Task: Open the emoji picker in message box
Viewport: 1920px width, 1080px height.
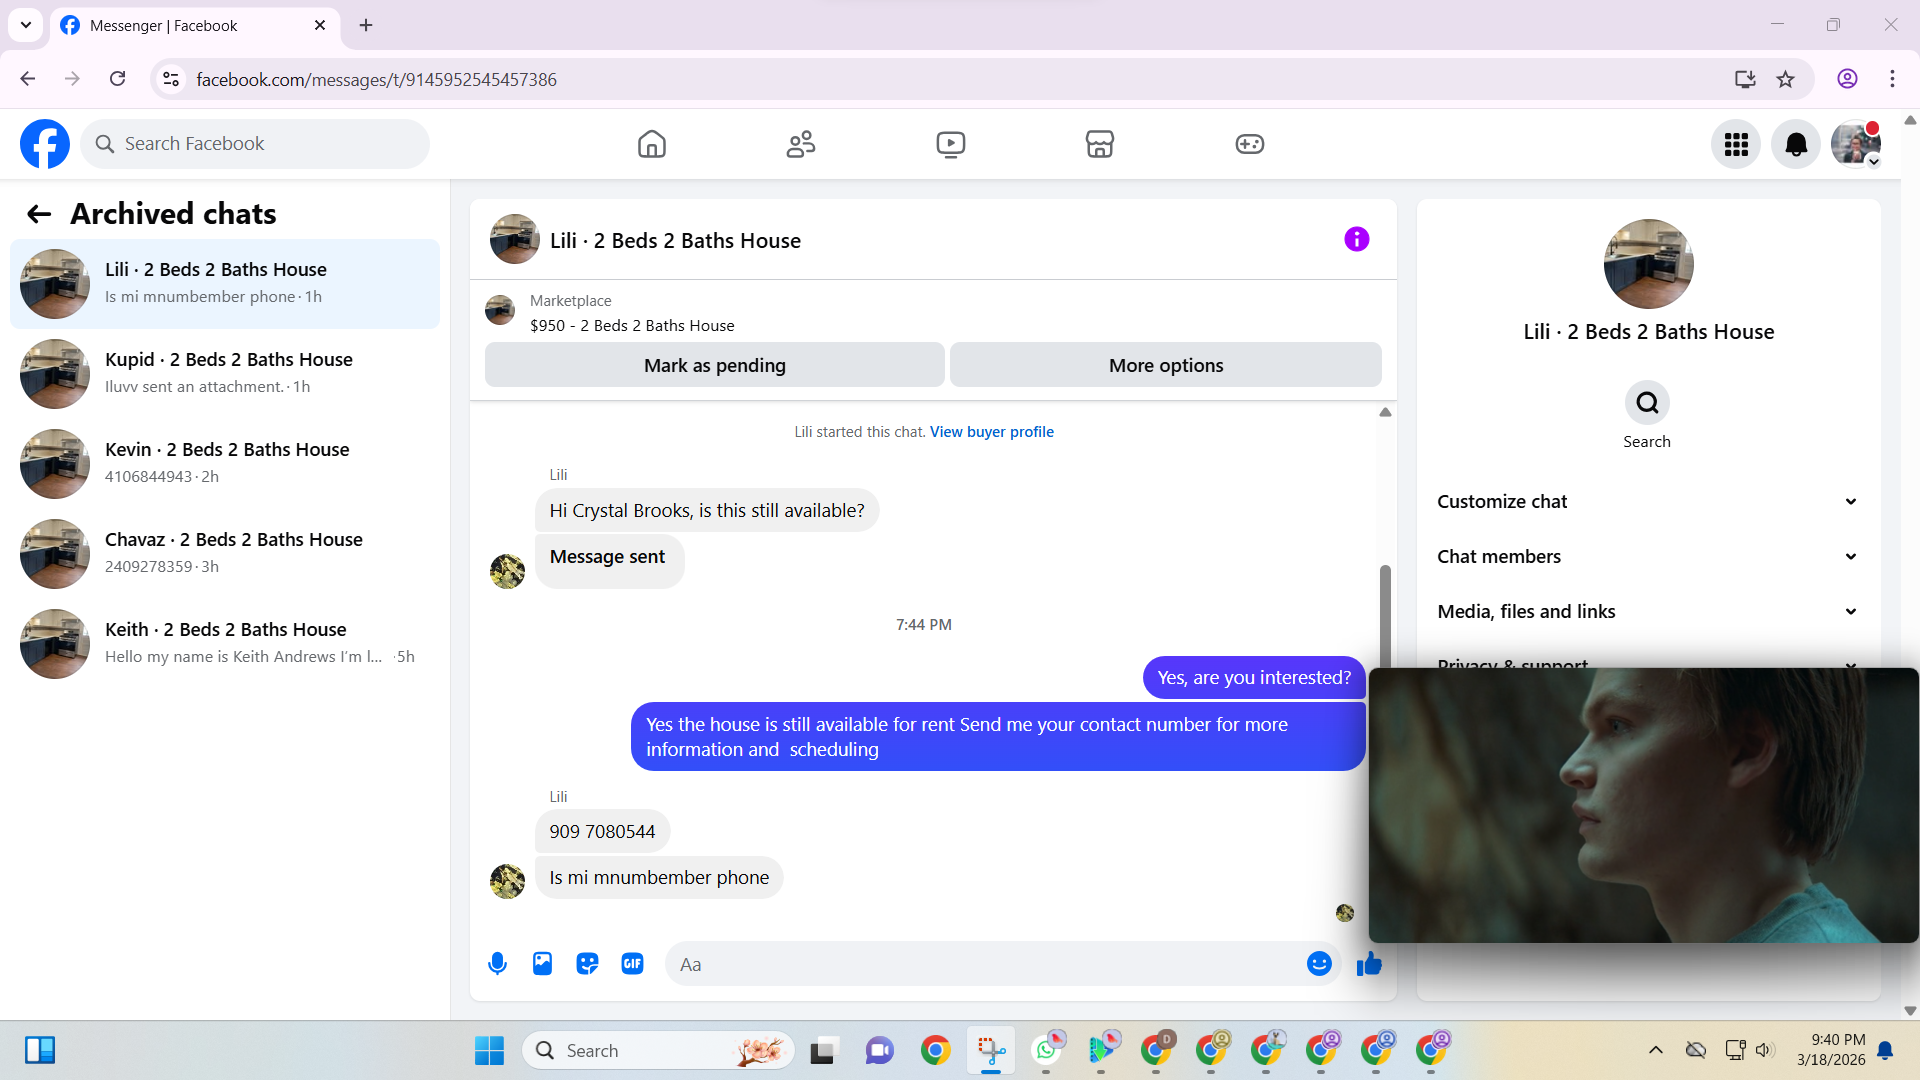Action: (1319, 964)
